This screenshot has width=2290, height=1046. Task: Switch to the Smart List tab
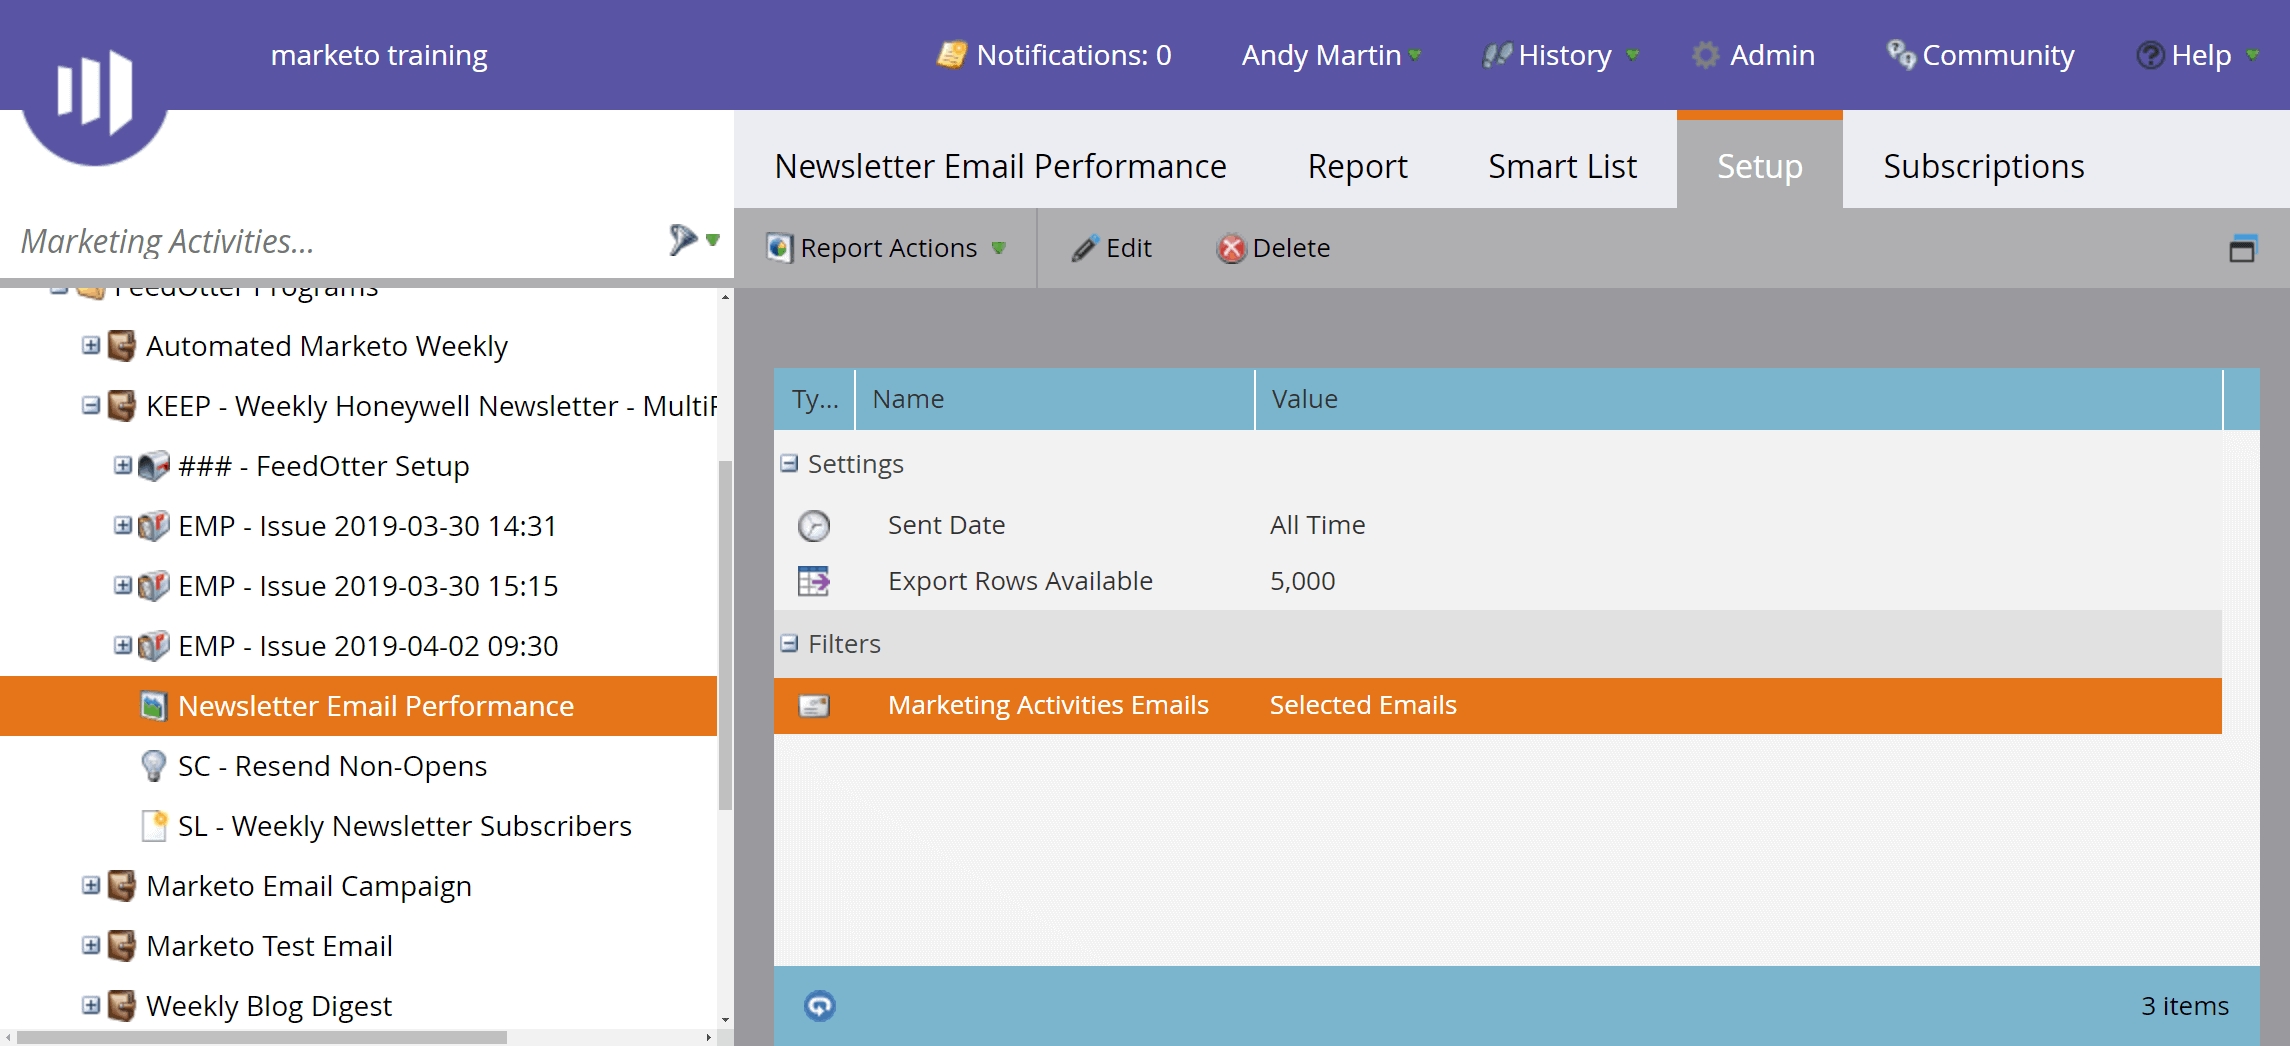pos(1561,166)
